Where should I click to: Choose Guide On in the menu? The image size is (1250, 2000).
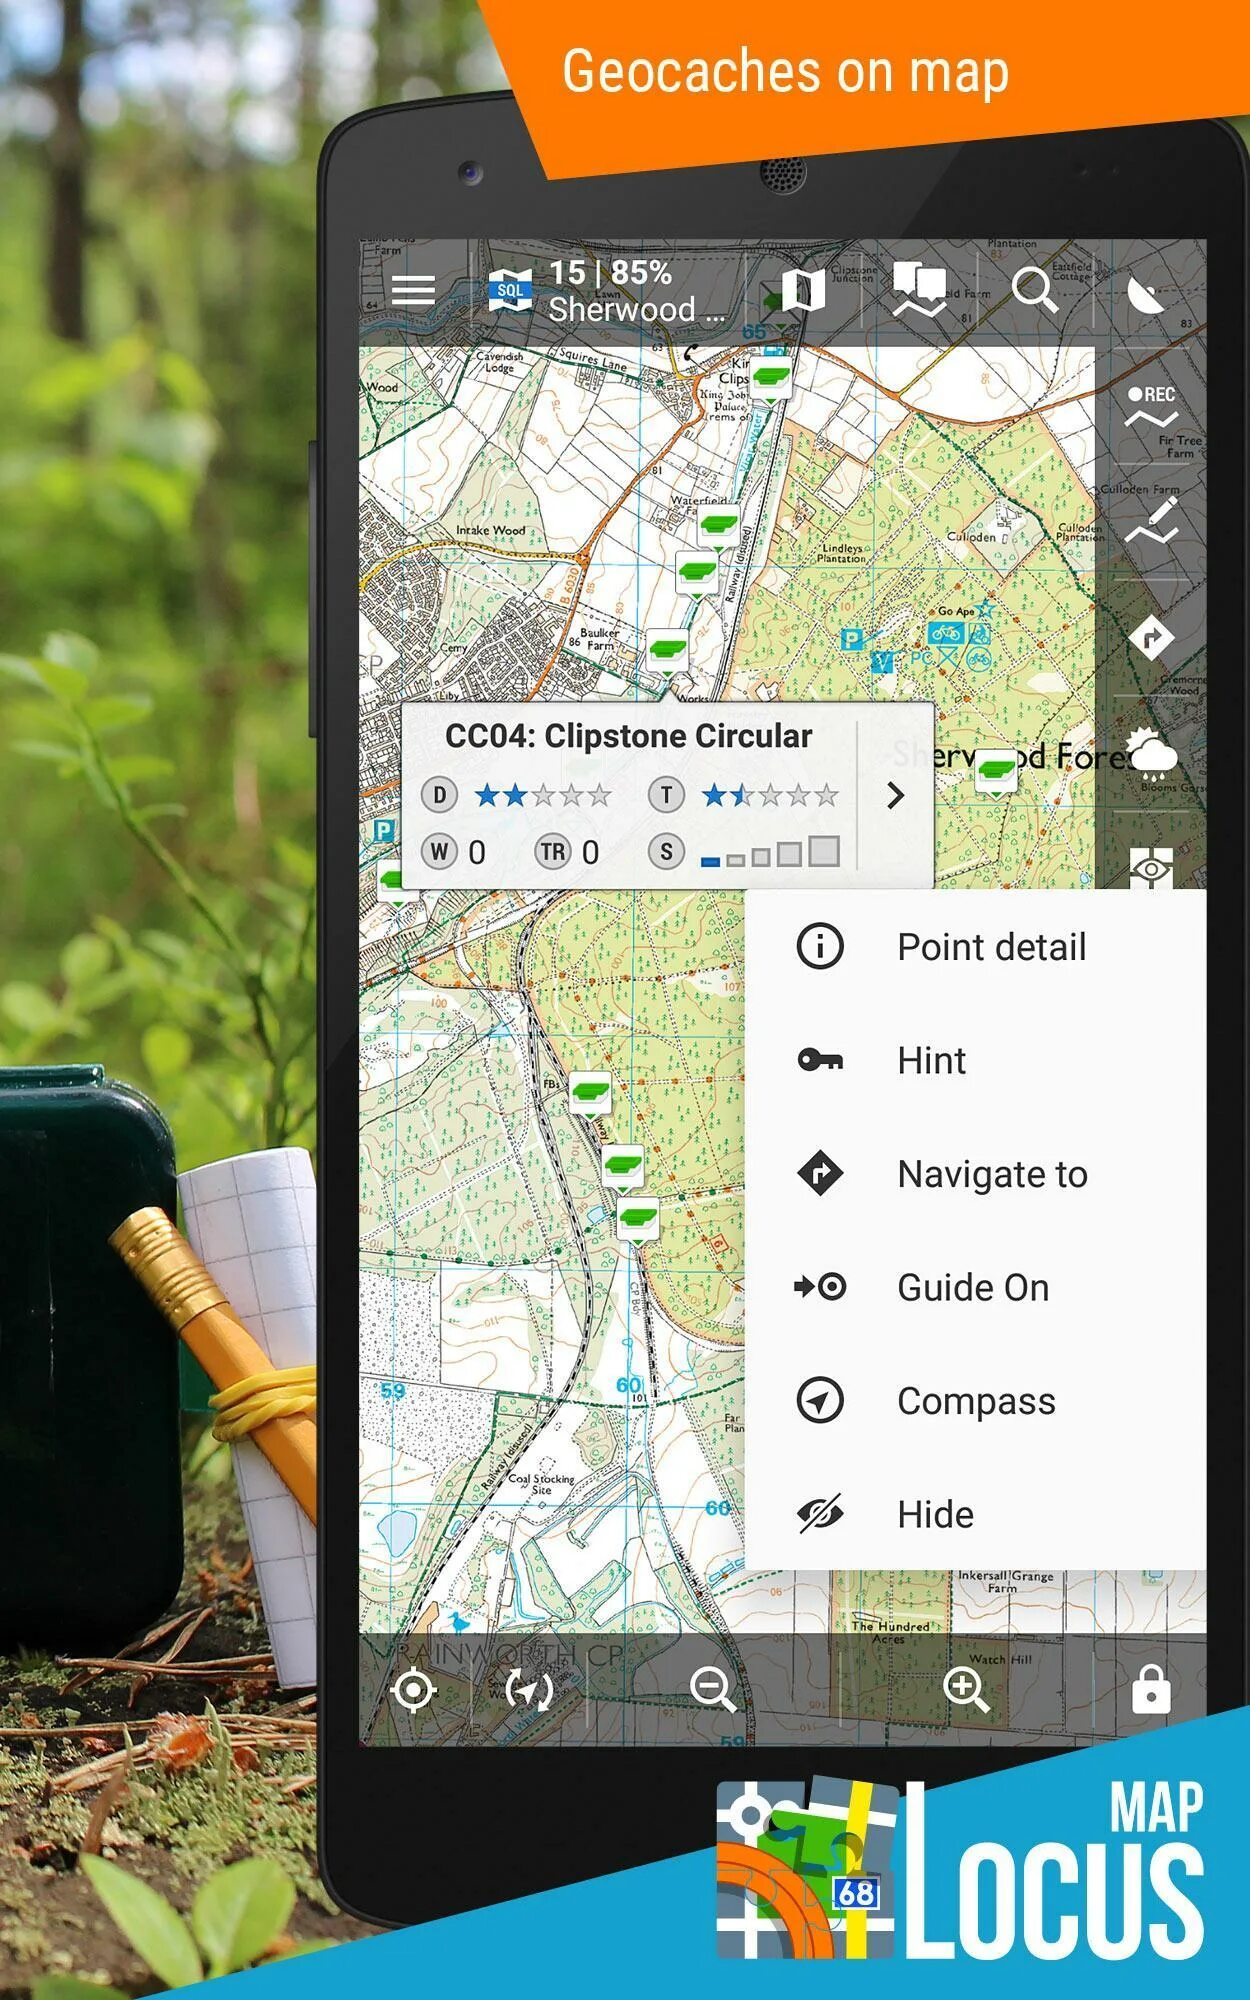(x=975, y=1287)
